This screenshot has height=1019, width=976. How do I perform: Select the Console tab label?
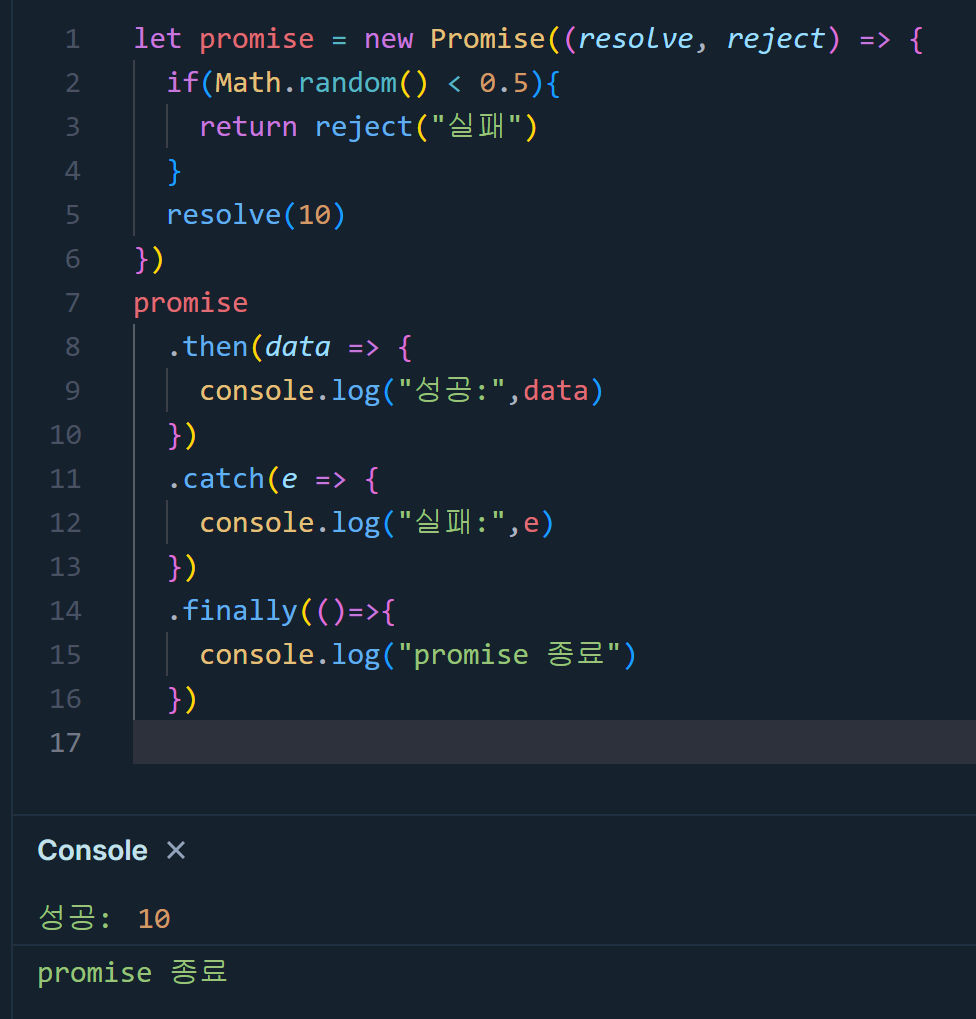tap(92, 850)
